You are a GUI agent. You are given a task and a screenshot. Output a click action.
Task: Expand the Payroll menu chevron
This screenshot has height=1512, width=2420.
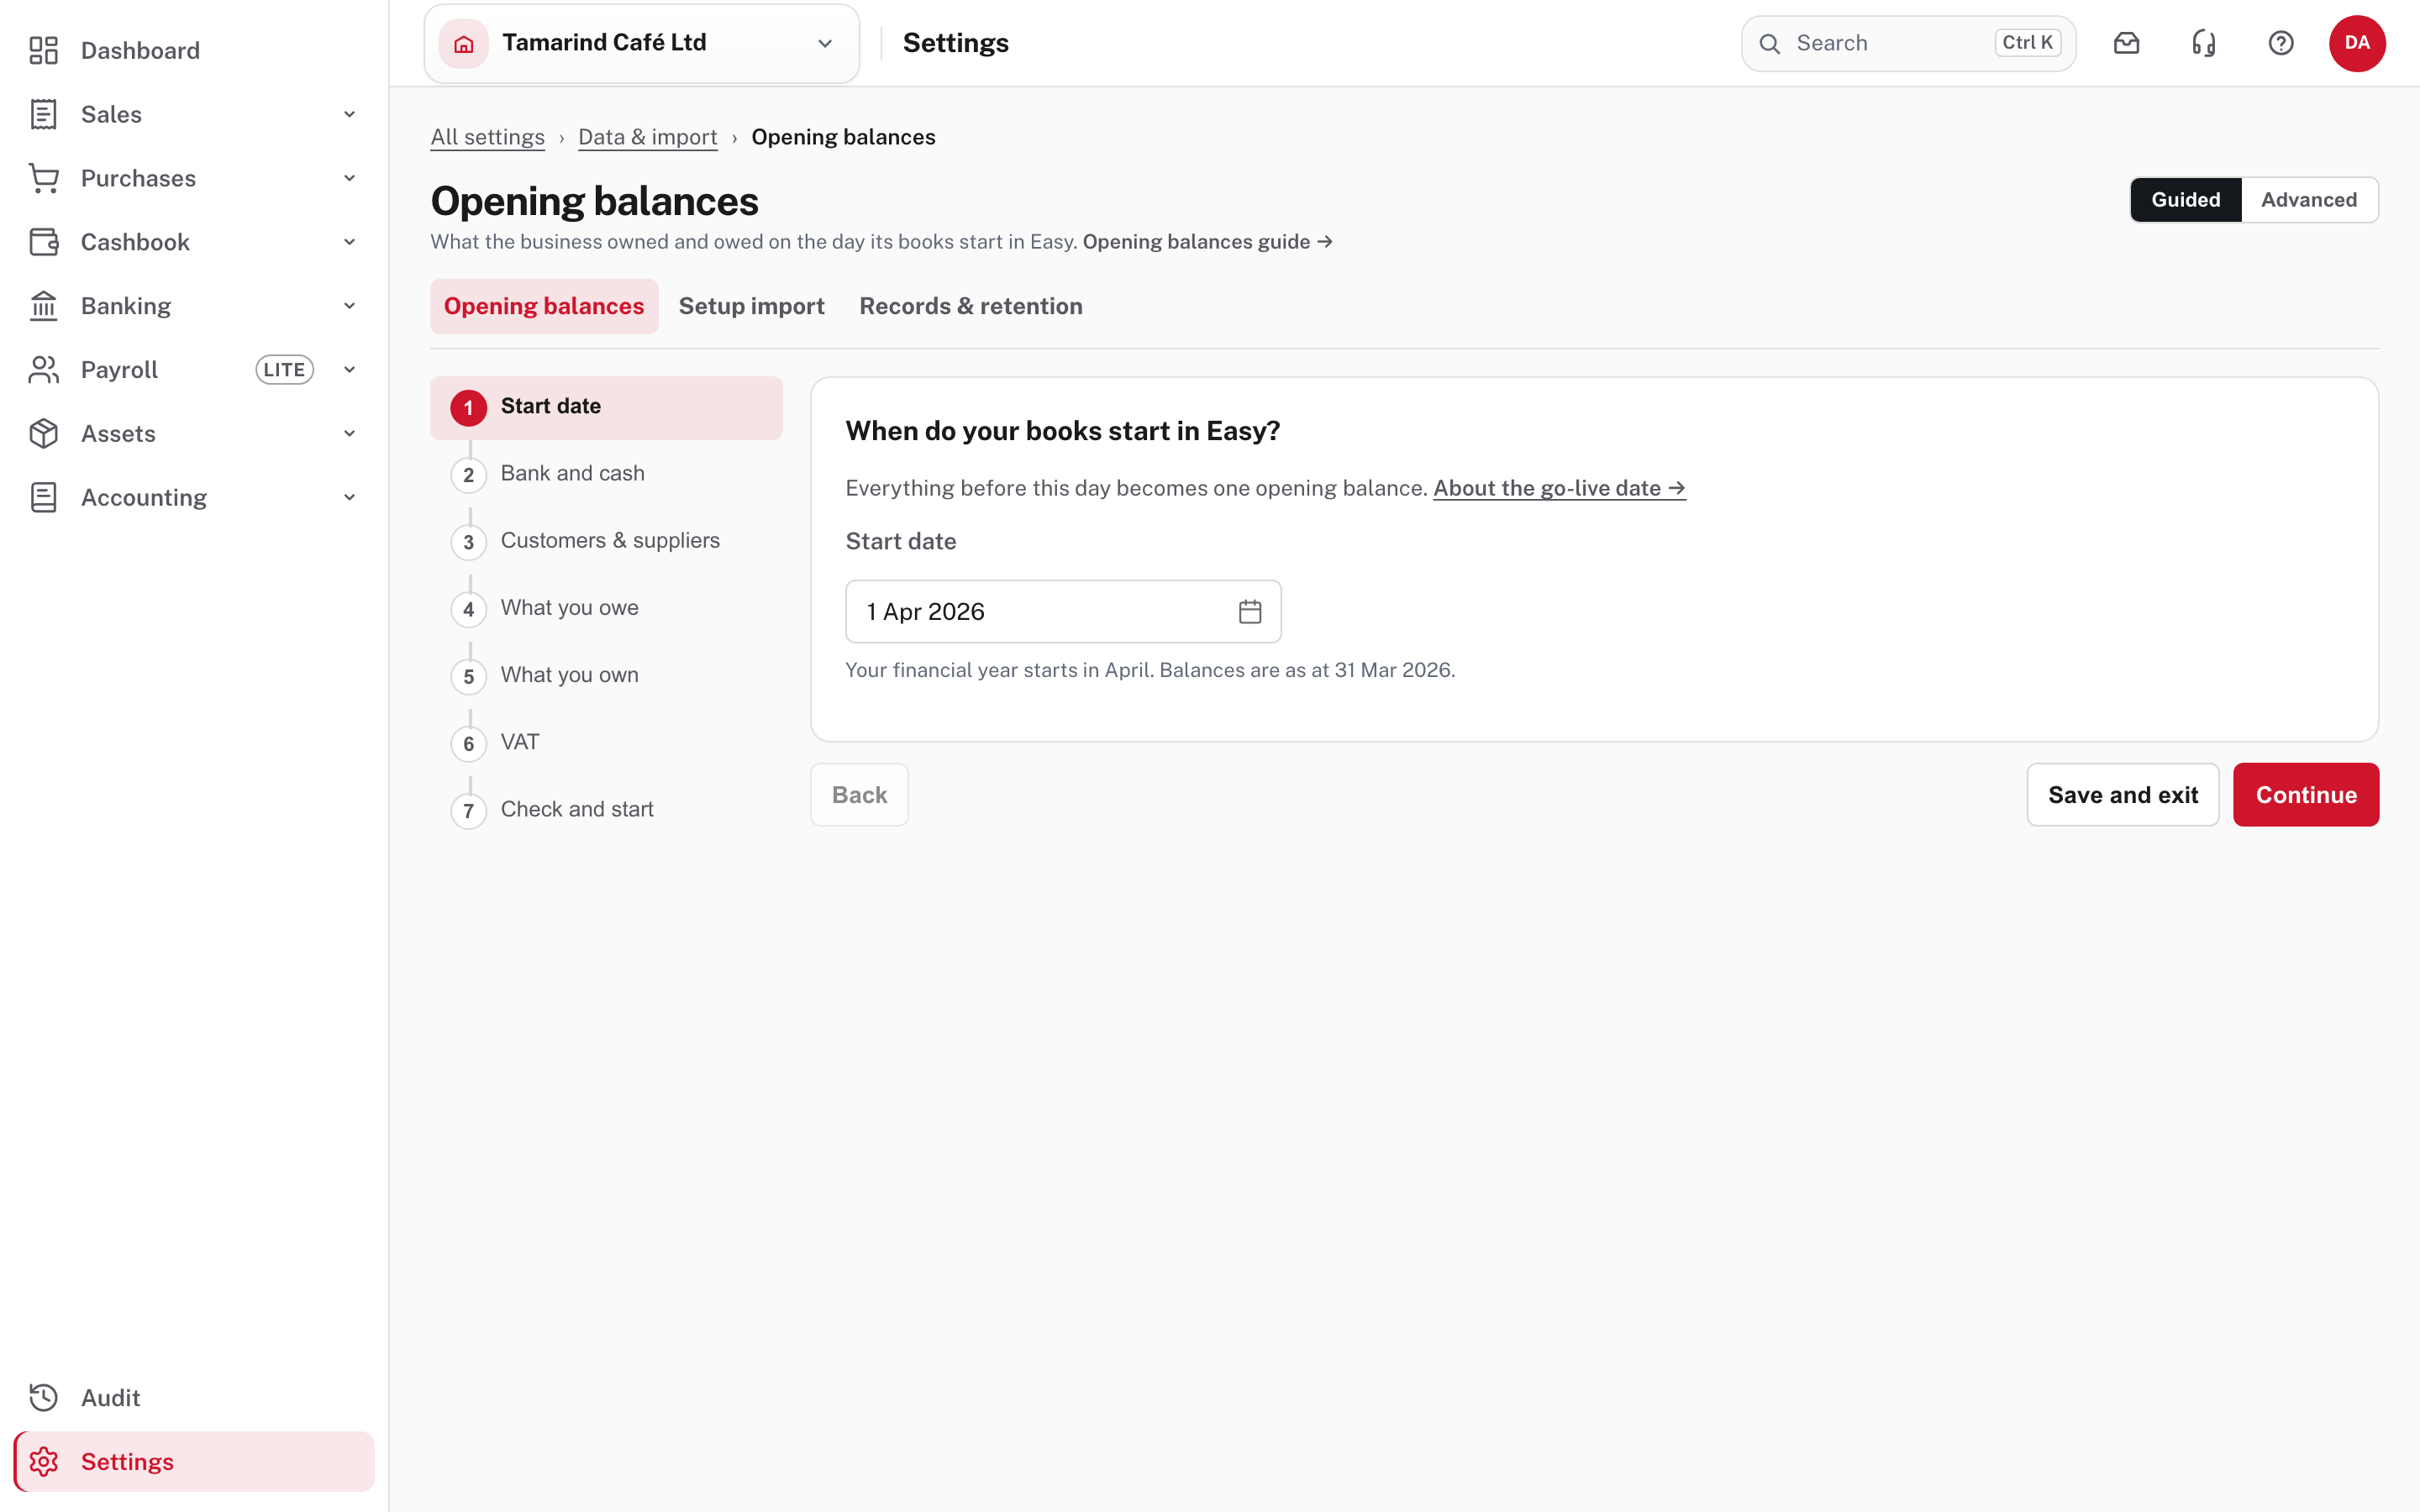349,370
